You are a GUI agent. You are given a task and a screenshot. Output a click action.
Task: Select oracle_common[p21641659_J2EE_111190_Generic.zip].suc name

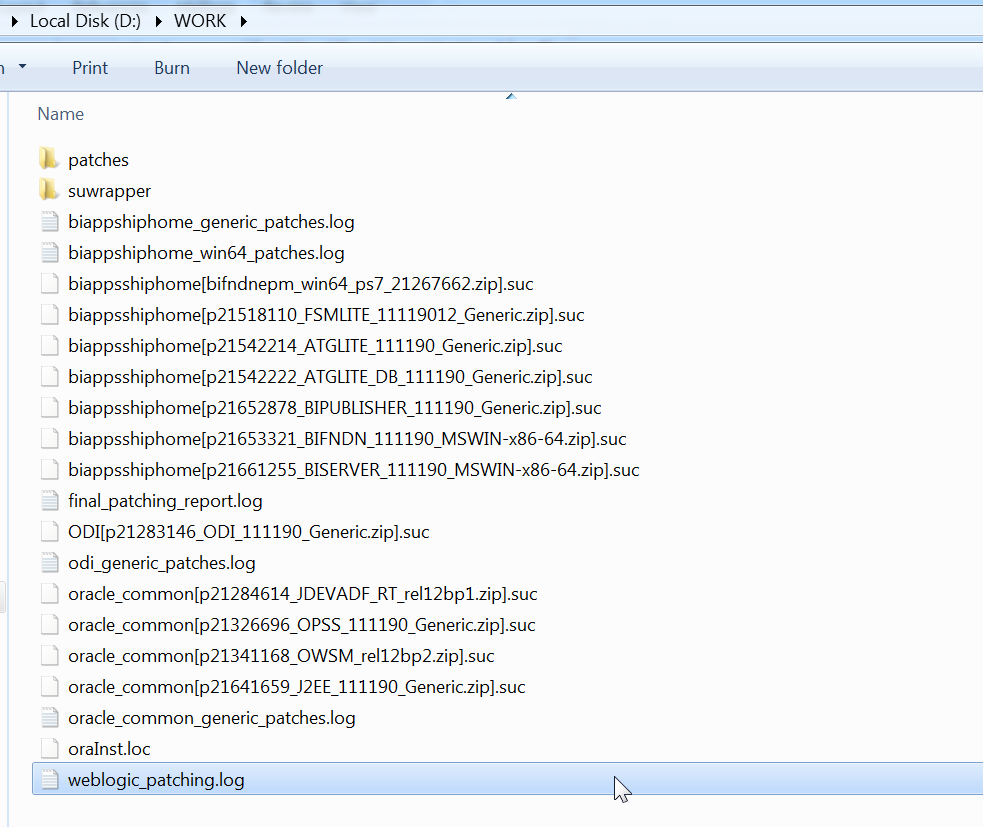point(297,687)
